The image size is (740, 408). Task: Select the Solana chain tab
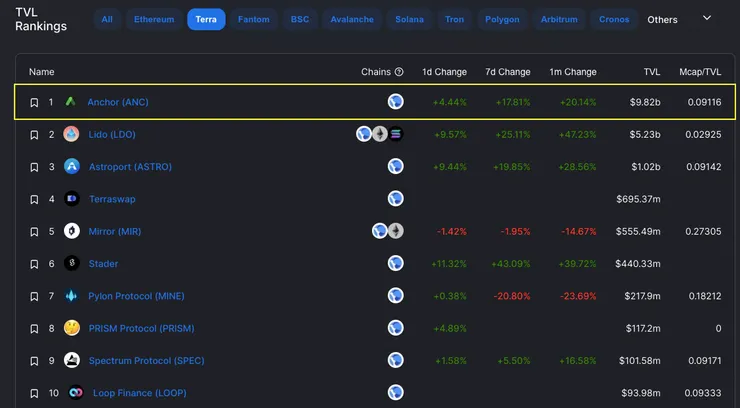tap(409, 19)
